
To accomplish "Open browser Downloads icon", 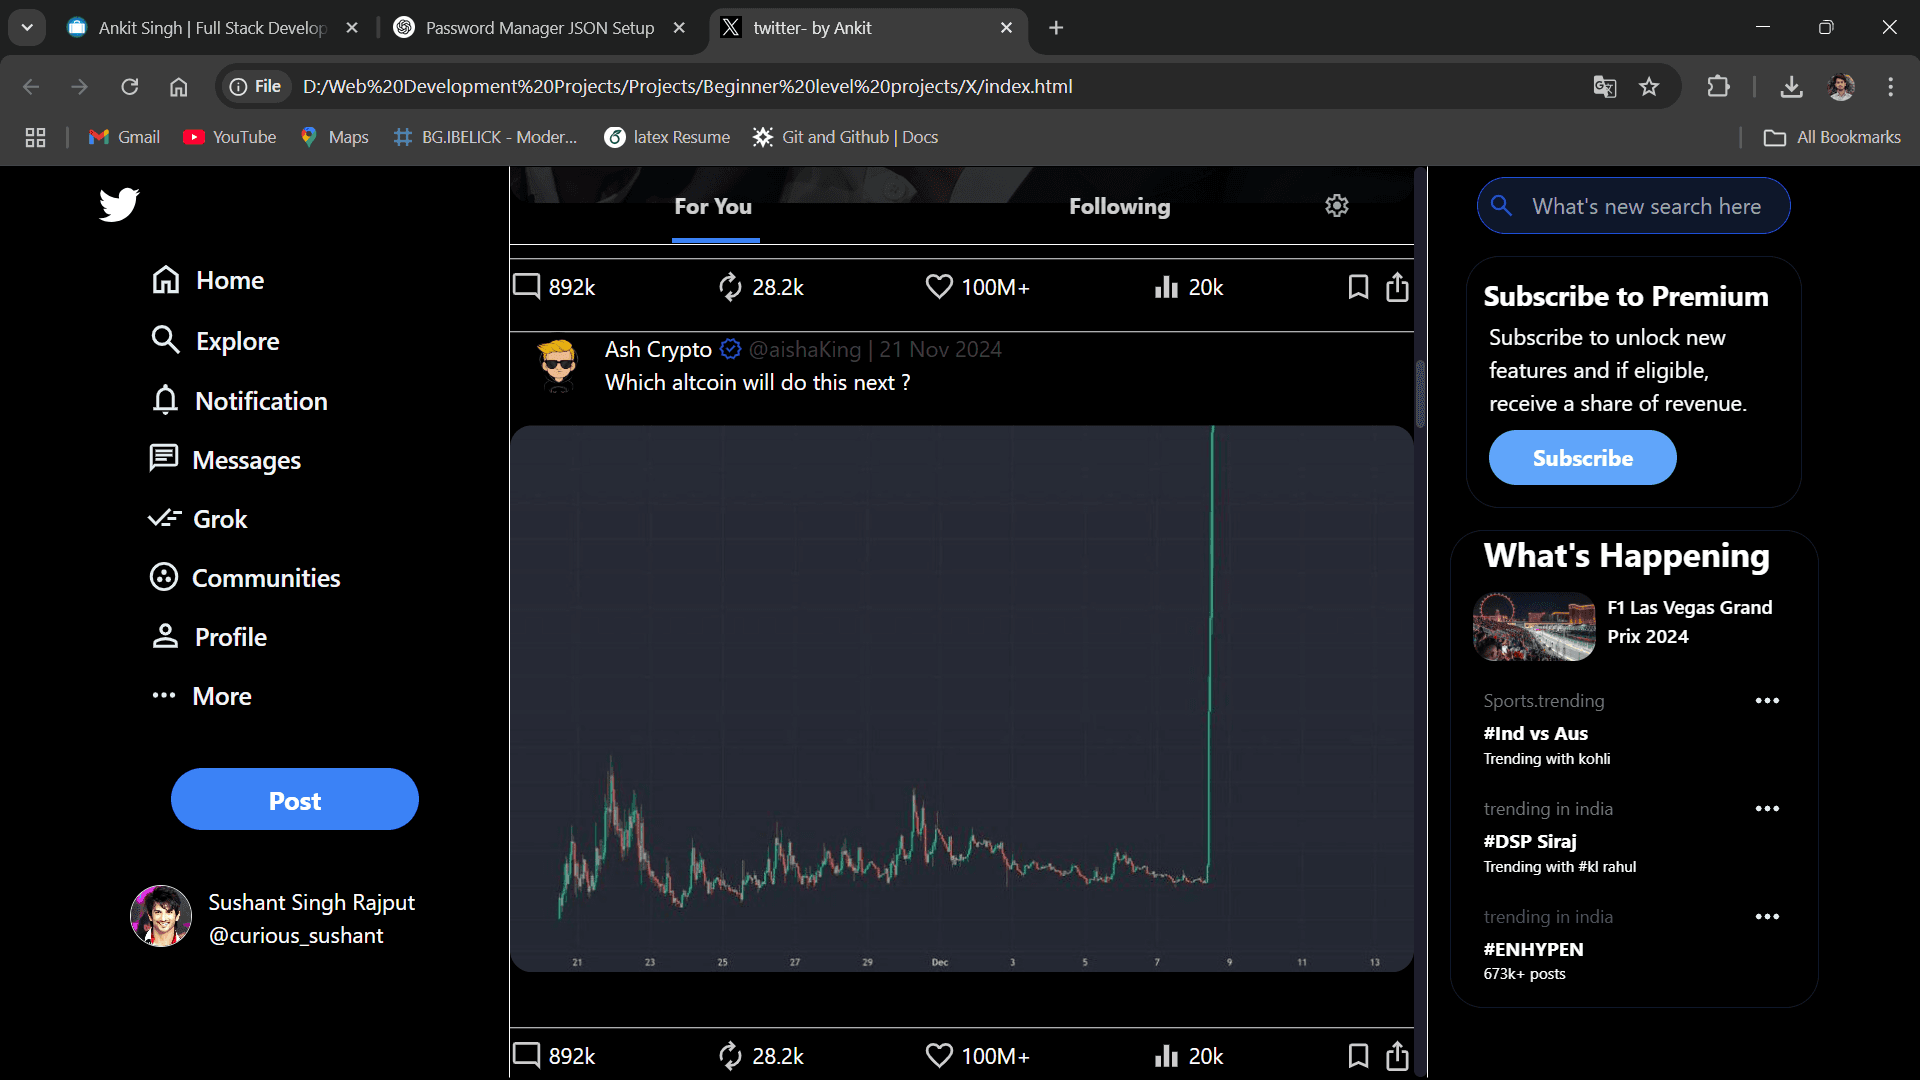I will pyautogui.click(x=1791, y=87).
